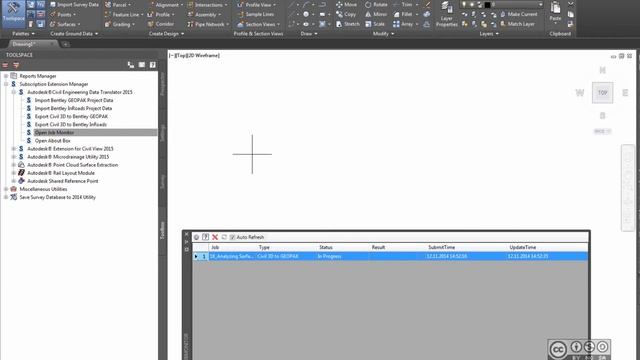Image resolution: width=640 pixels, height=360 pixels.
Task: Click the black layer color swatch
Action: 487,4
